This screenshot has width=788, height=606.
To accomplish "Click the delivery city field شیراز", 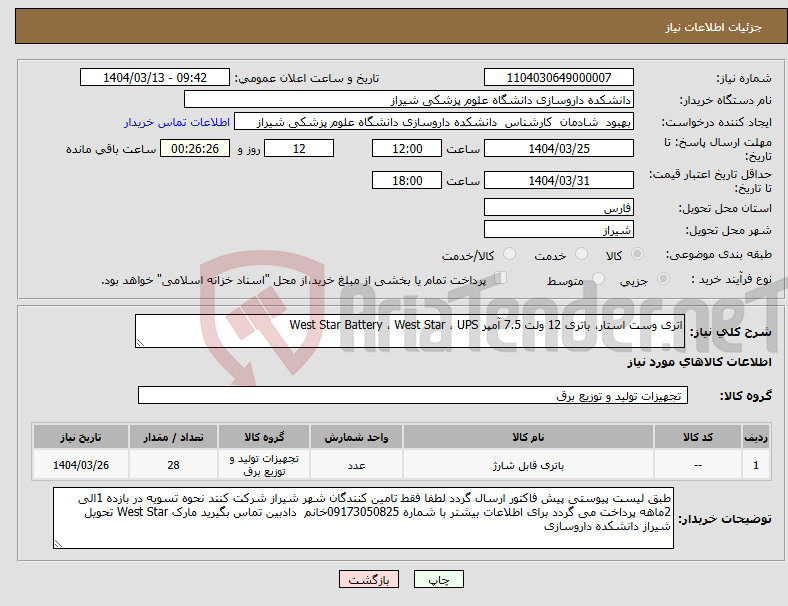I will (558, 230).
